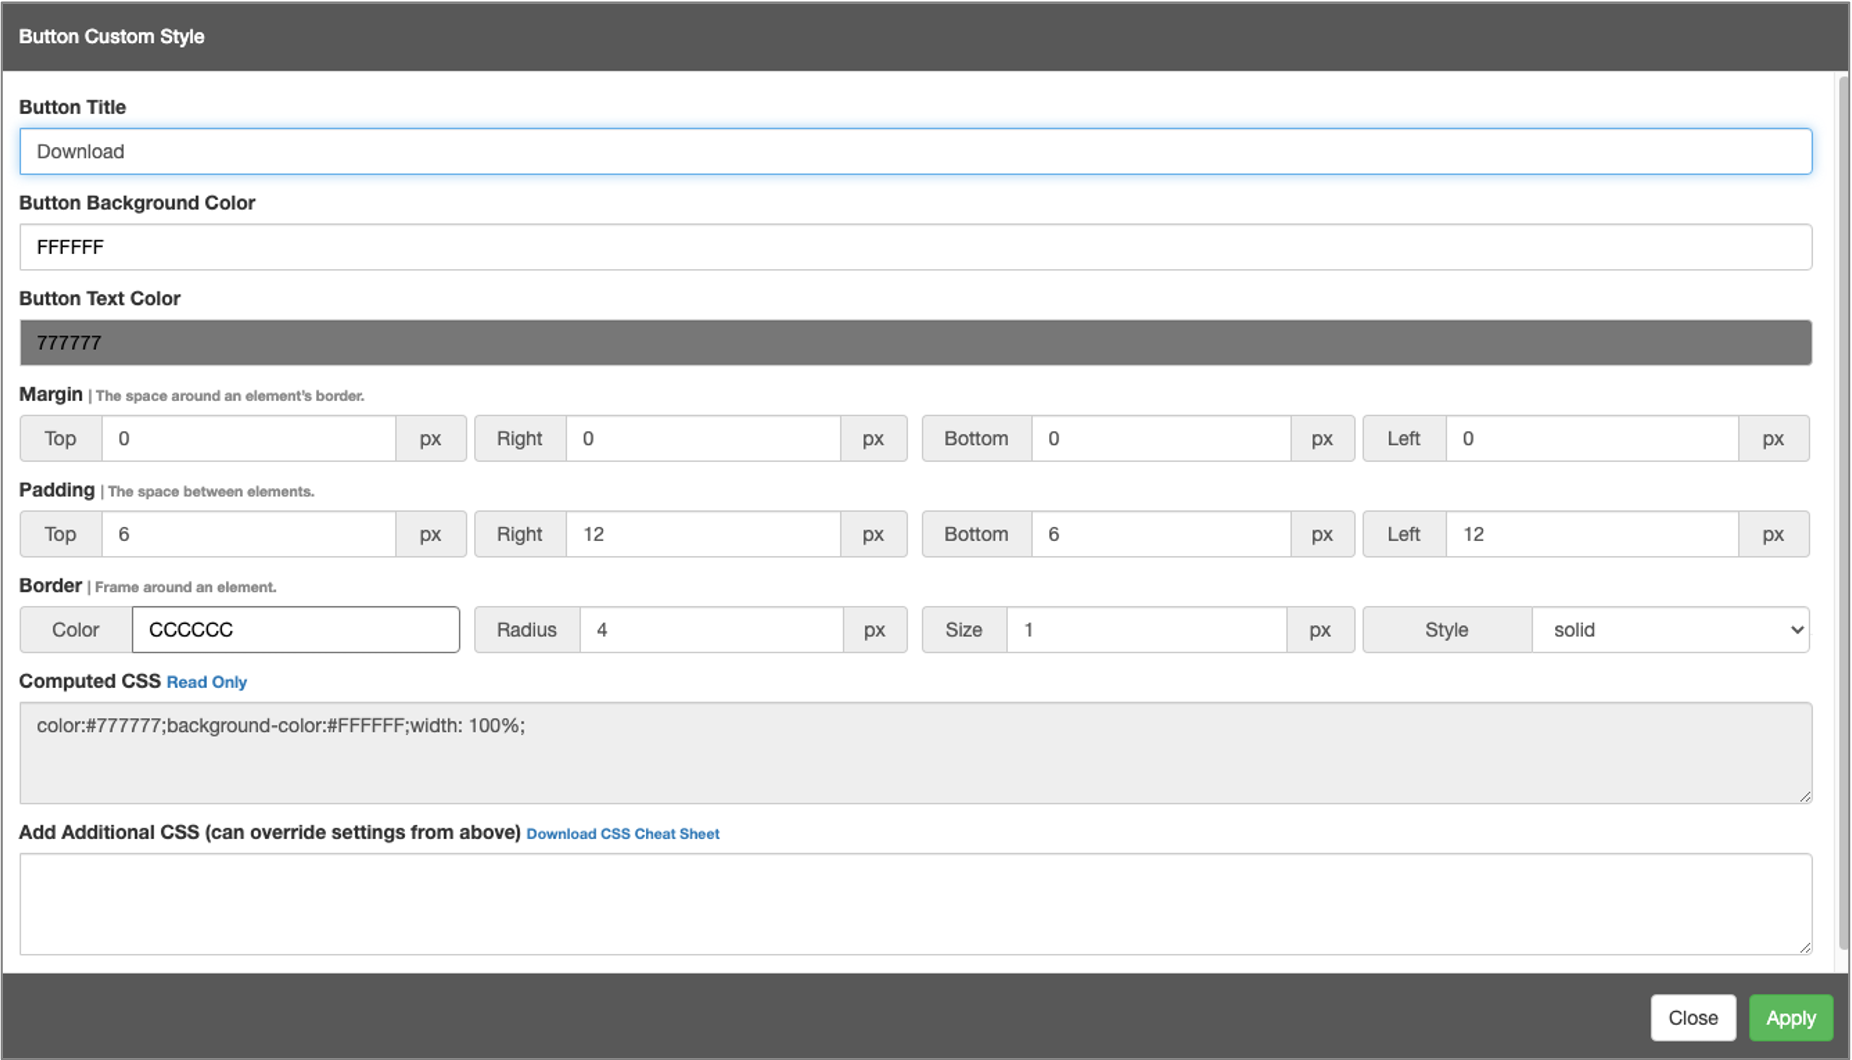Viewport: 1852px width, 1060px height.
Task: Click the Padding Top value field
Action: (248, 534)
